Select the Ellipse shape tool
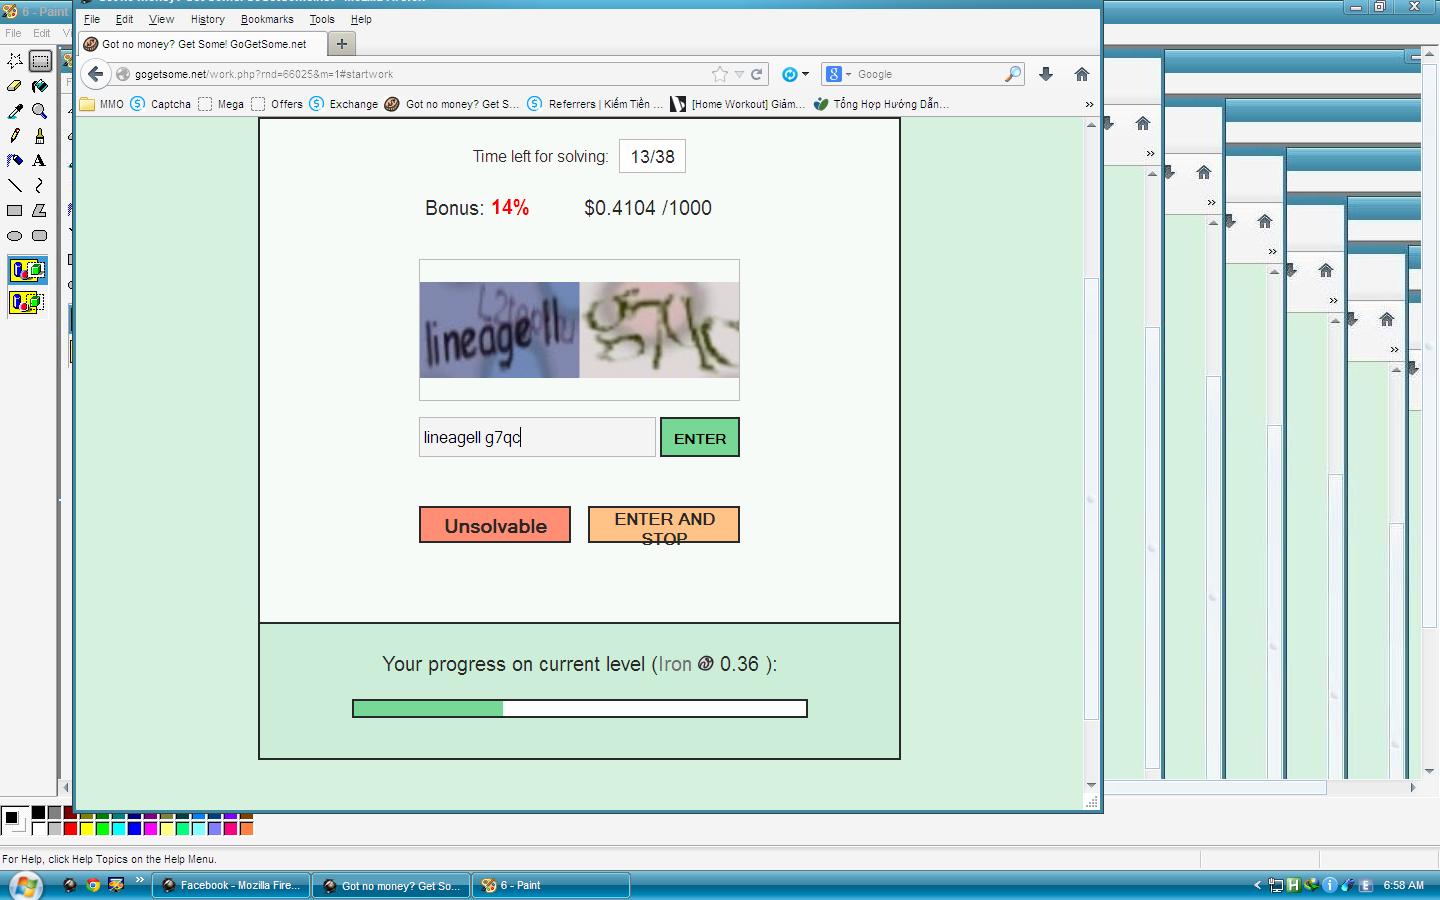Viewport: 1440px width, 900px height. pyautogui.click(x=15, y=236)
